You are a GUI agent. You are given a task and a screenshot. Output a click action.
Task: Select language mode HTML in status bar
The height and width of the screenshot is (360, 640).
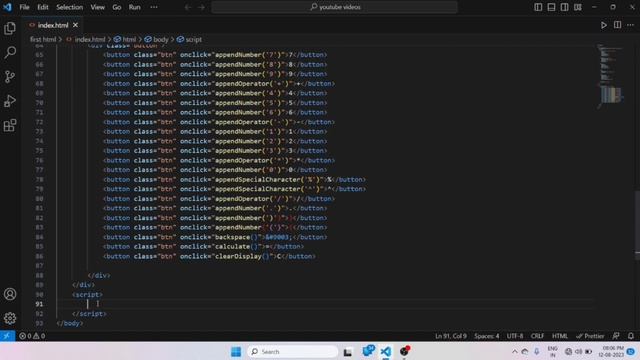(x=560, y=336)
